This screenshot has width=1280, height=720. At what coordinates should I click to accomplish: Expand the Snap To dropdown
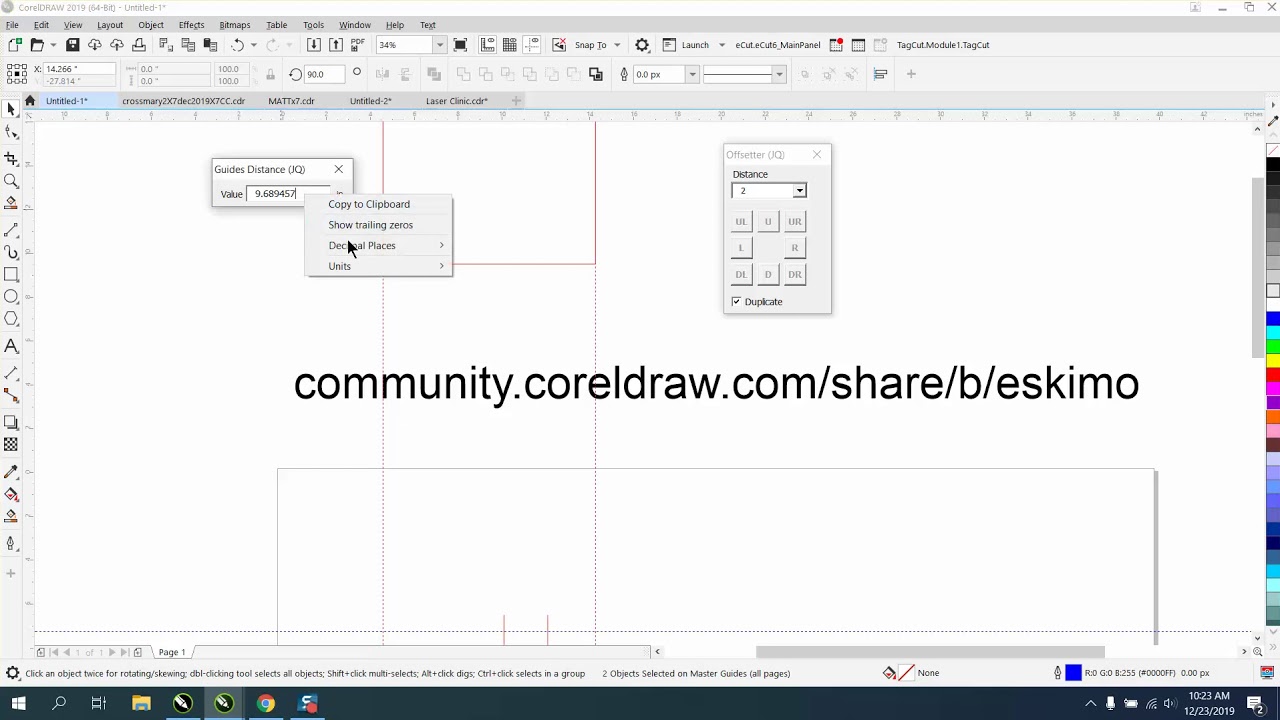tap(616, 45)
